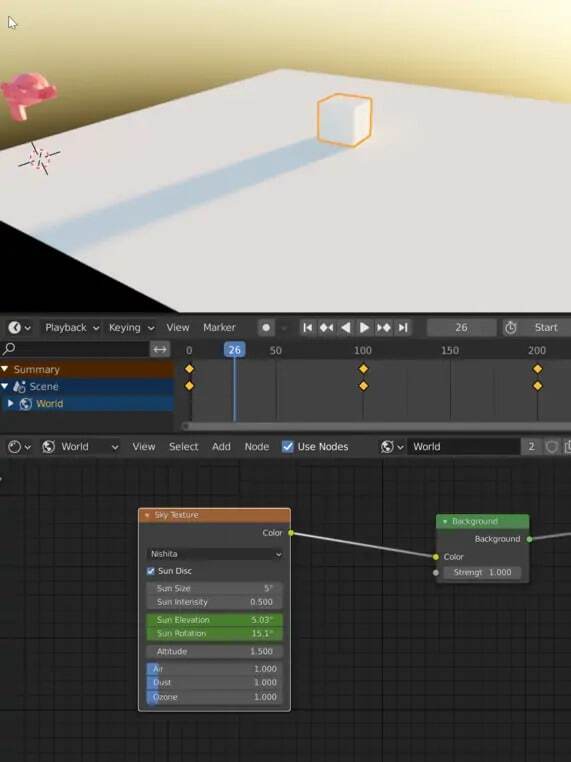Adjust the Sun Rotation field
The image size is (571, 762).
tap(214, 634)
